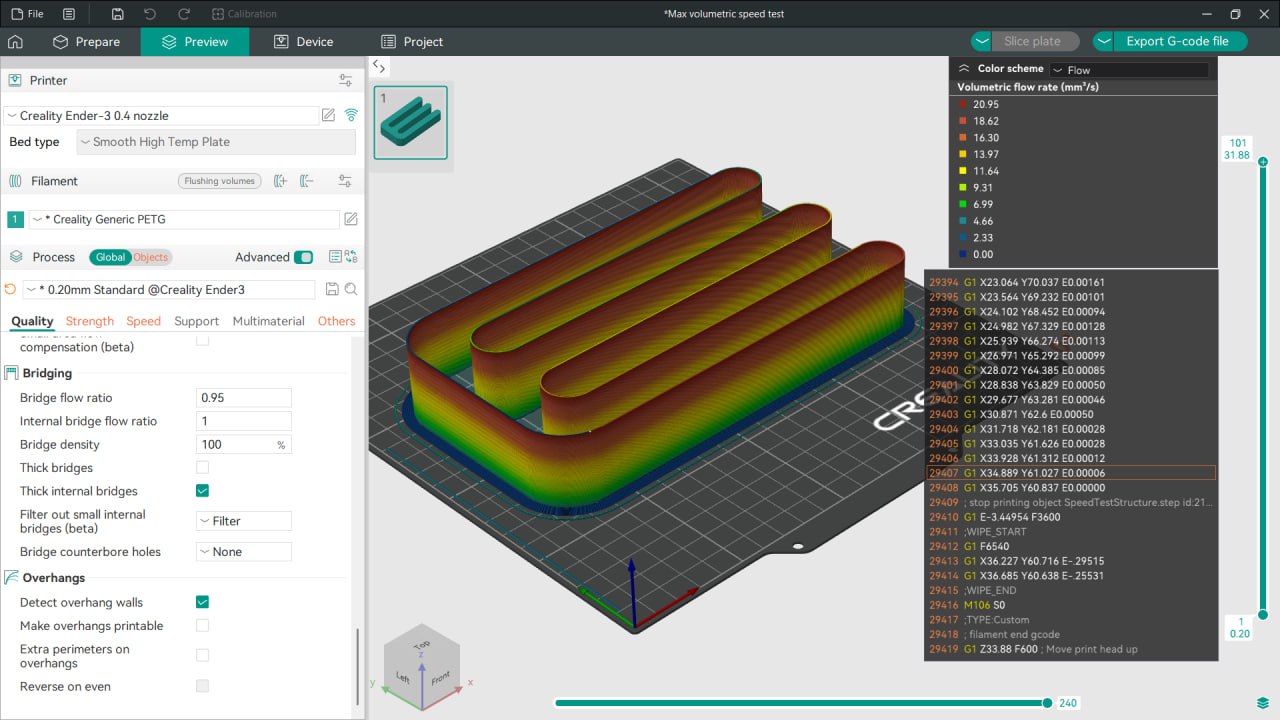Open the Calibration menu
Screen dimensions: 1280x720
tap(245, 14)
